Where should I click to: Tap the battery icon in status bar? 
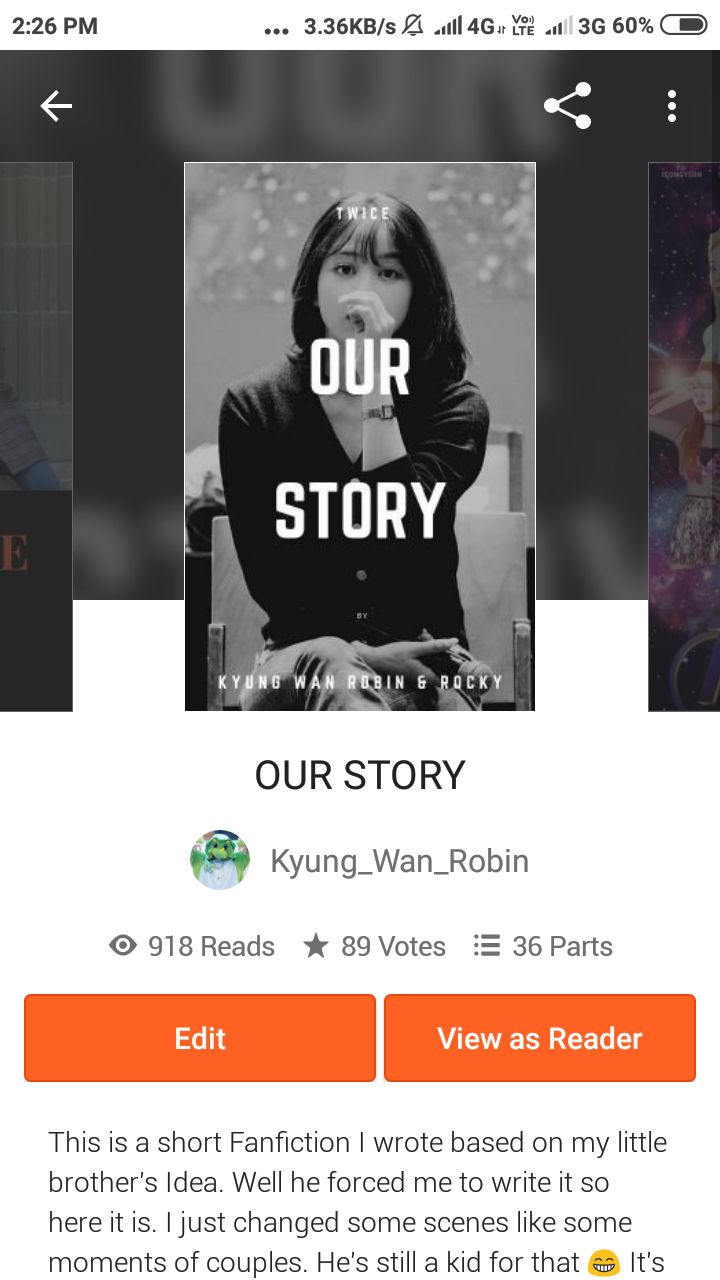click(x=684, y=26)
